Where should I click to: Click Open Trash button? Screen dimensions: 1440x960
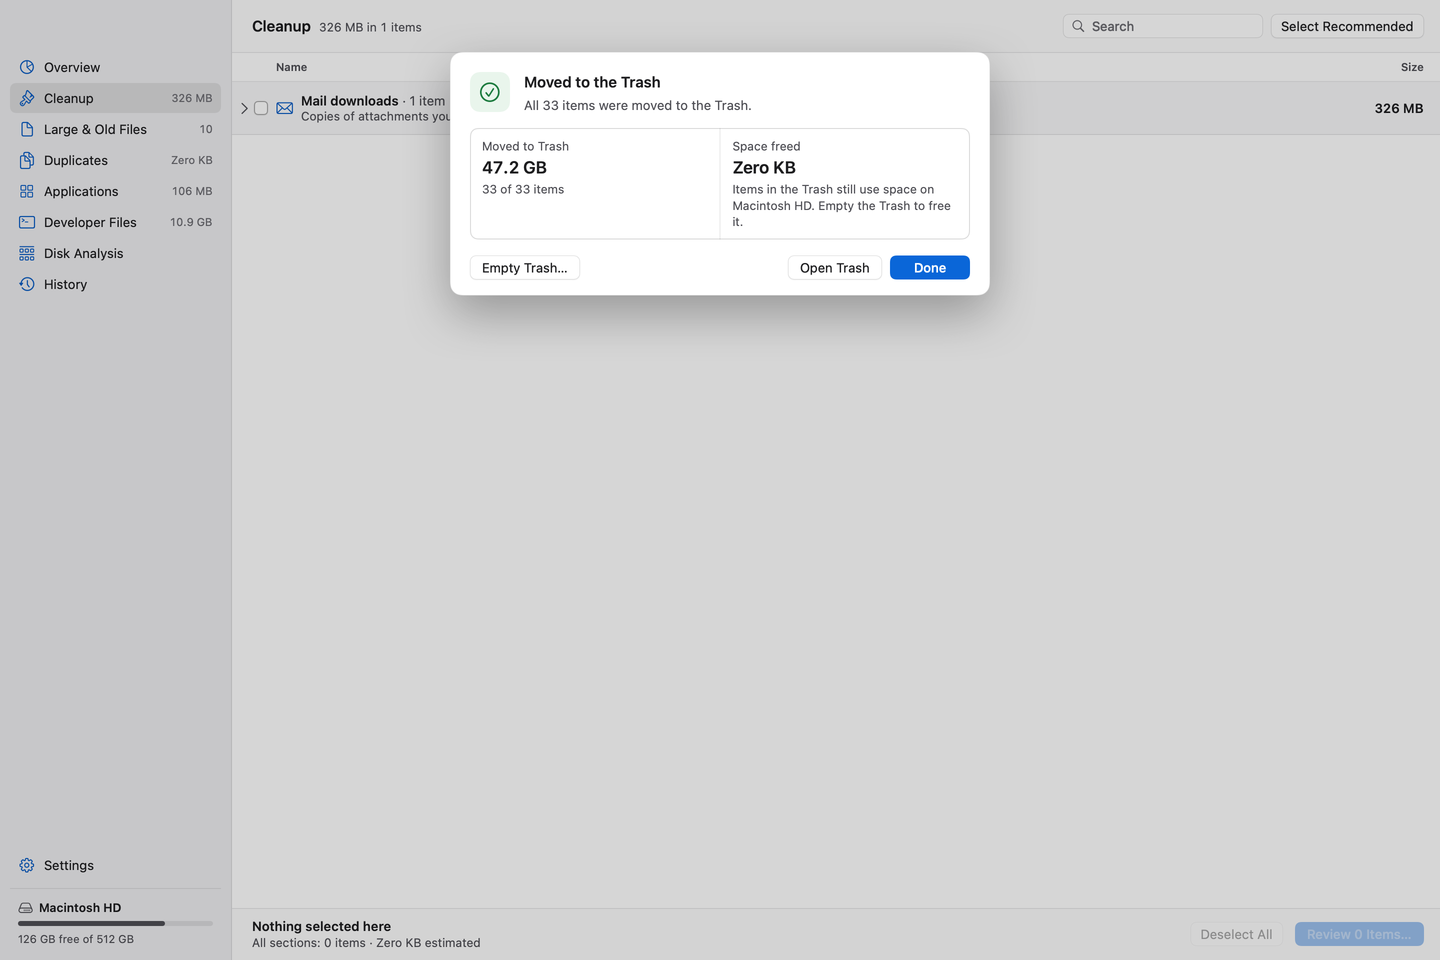(x=835, y=268)
